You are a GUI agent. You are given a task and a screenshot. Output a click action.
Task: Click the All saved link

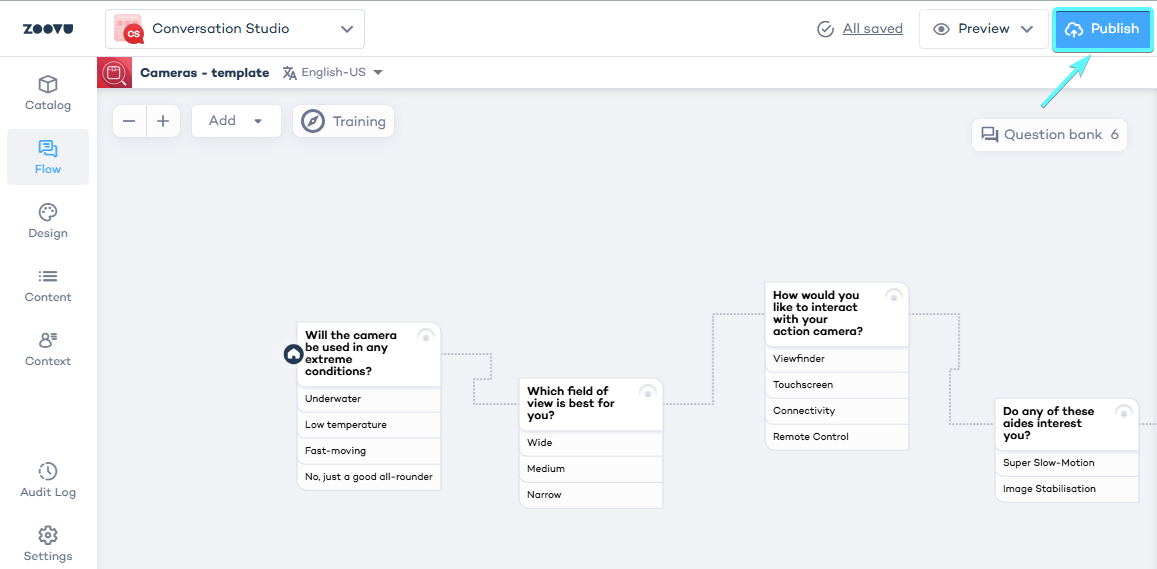click(x=872, y=29)
